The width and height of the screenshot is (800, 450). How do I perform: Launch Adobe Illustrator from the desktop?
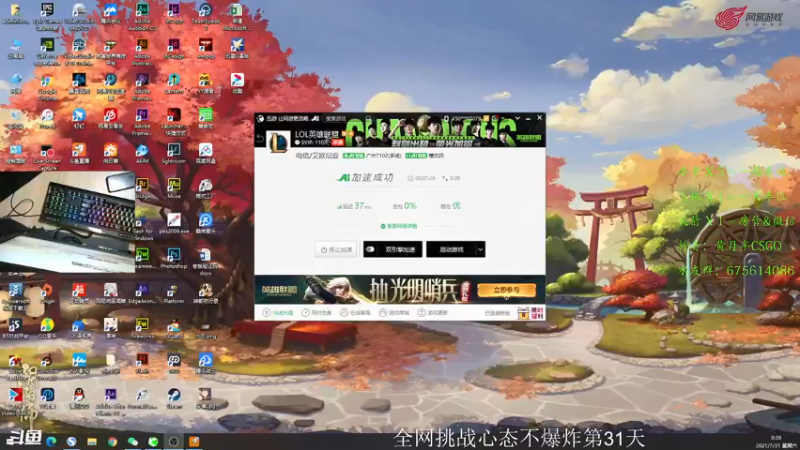142,52
